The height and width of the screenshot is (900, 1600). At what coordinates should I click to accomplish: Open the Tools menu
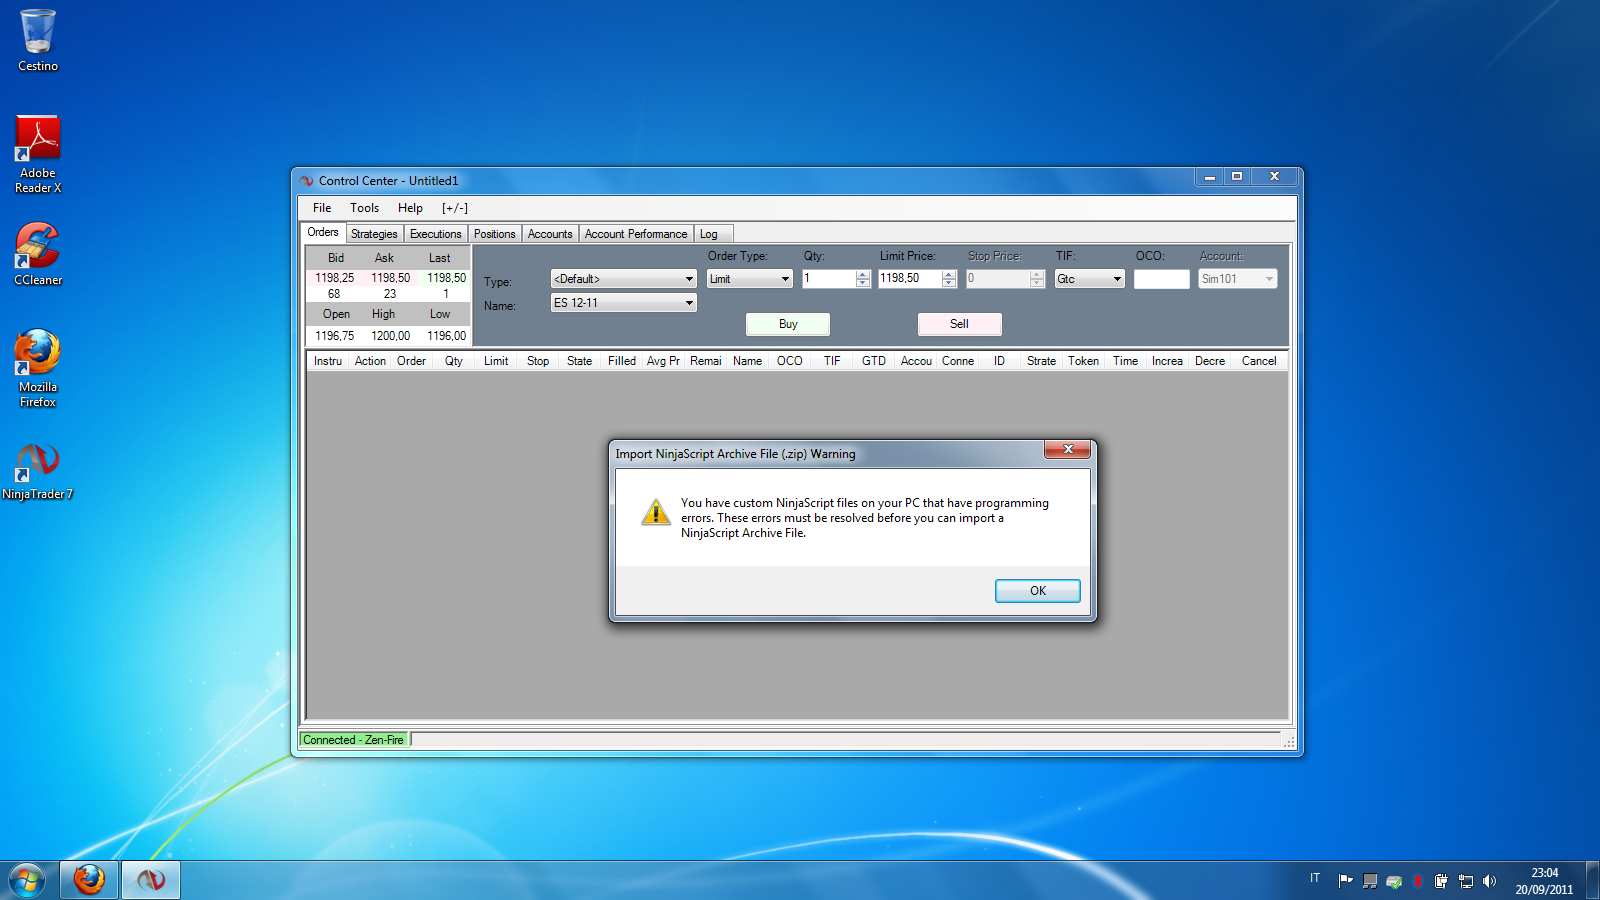click(x=364, y=208)
